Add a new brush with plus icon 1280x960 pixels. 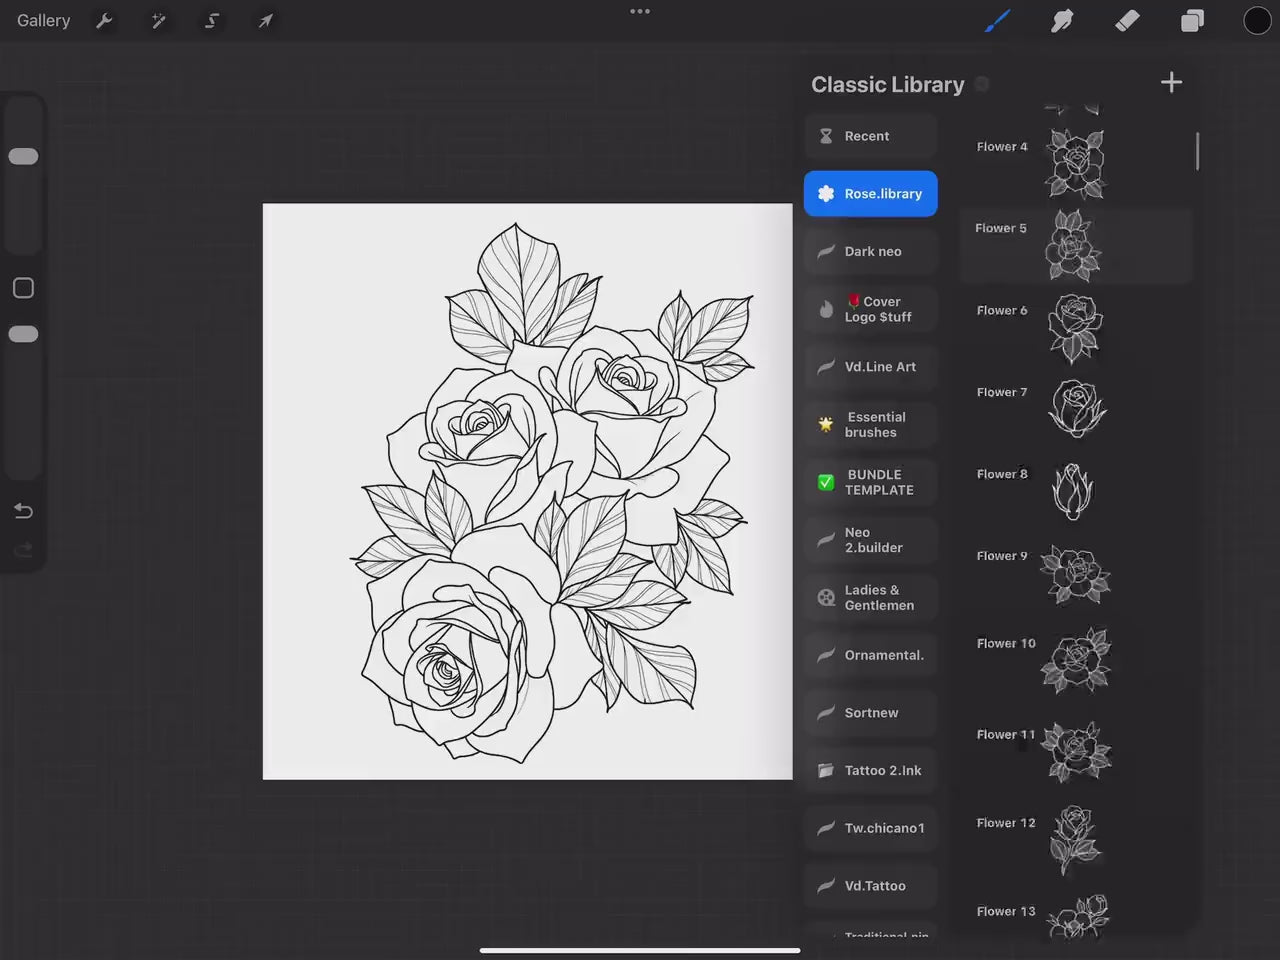pyautogui.click(x=1171, y=82)
